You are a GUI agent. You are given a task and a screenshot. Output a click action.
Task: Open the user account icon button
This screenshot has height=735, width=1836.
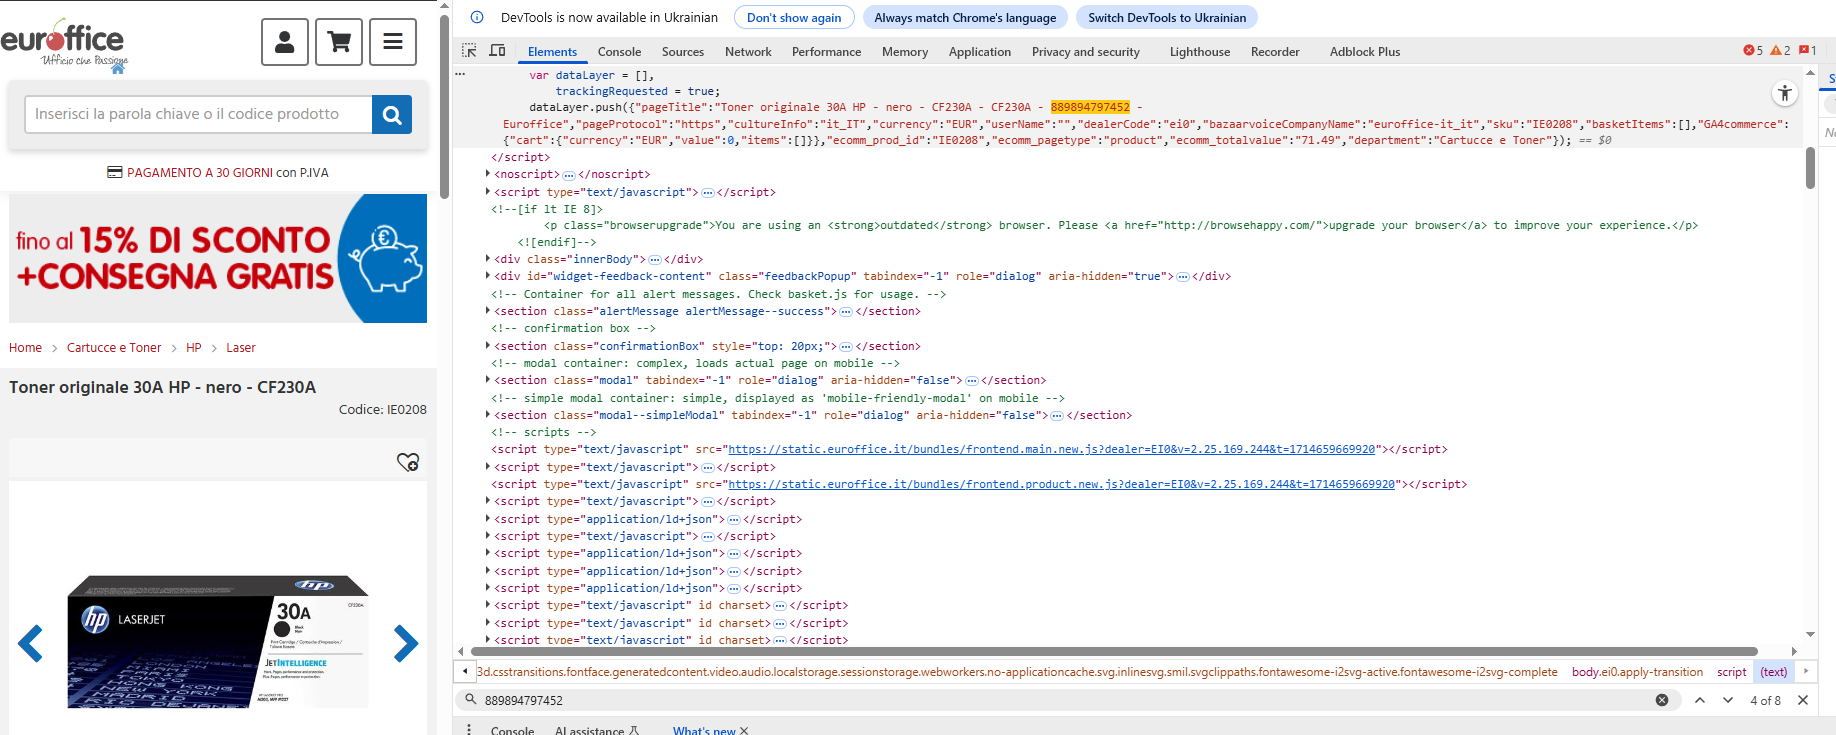285,42
